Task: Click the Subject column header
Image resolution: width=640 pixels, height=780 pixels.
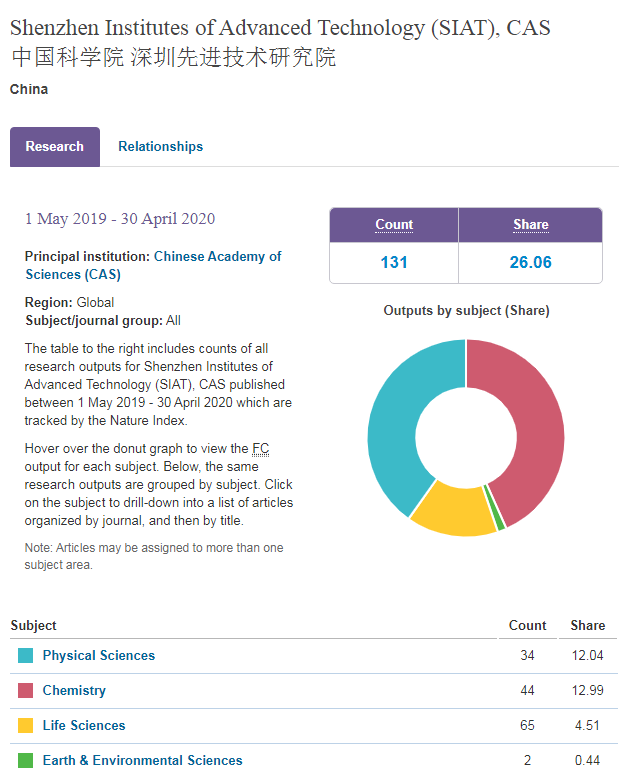Action: coord(34,626)
